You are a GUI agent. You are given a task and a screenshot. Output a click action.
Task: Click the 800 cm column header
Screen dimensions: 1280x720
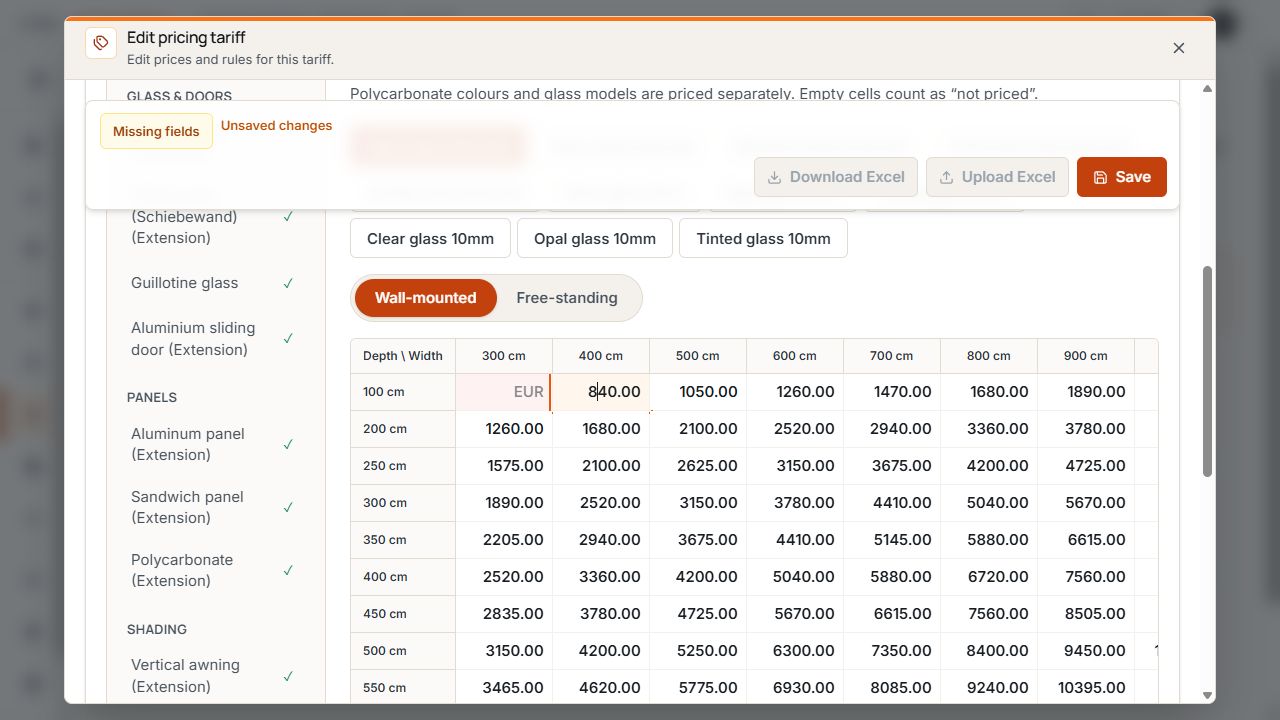(x=989, y=356)
